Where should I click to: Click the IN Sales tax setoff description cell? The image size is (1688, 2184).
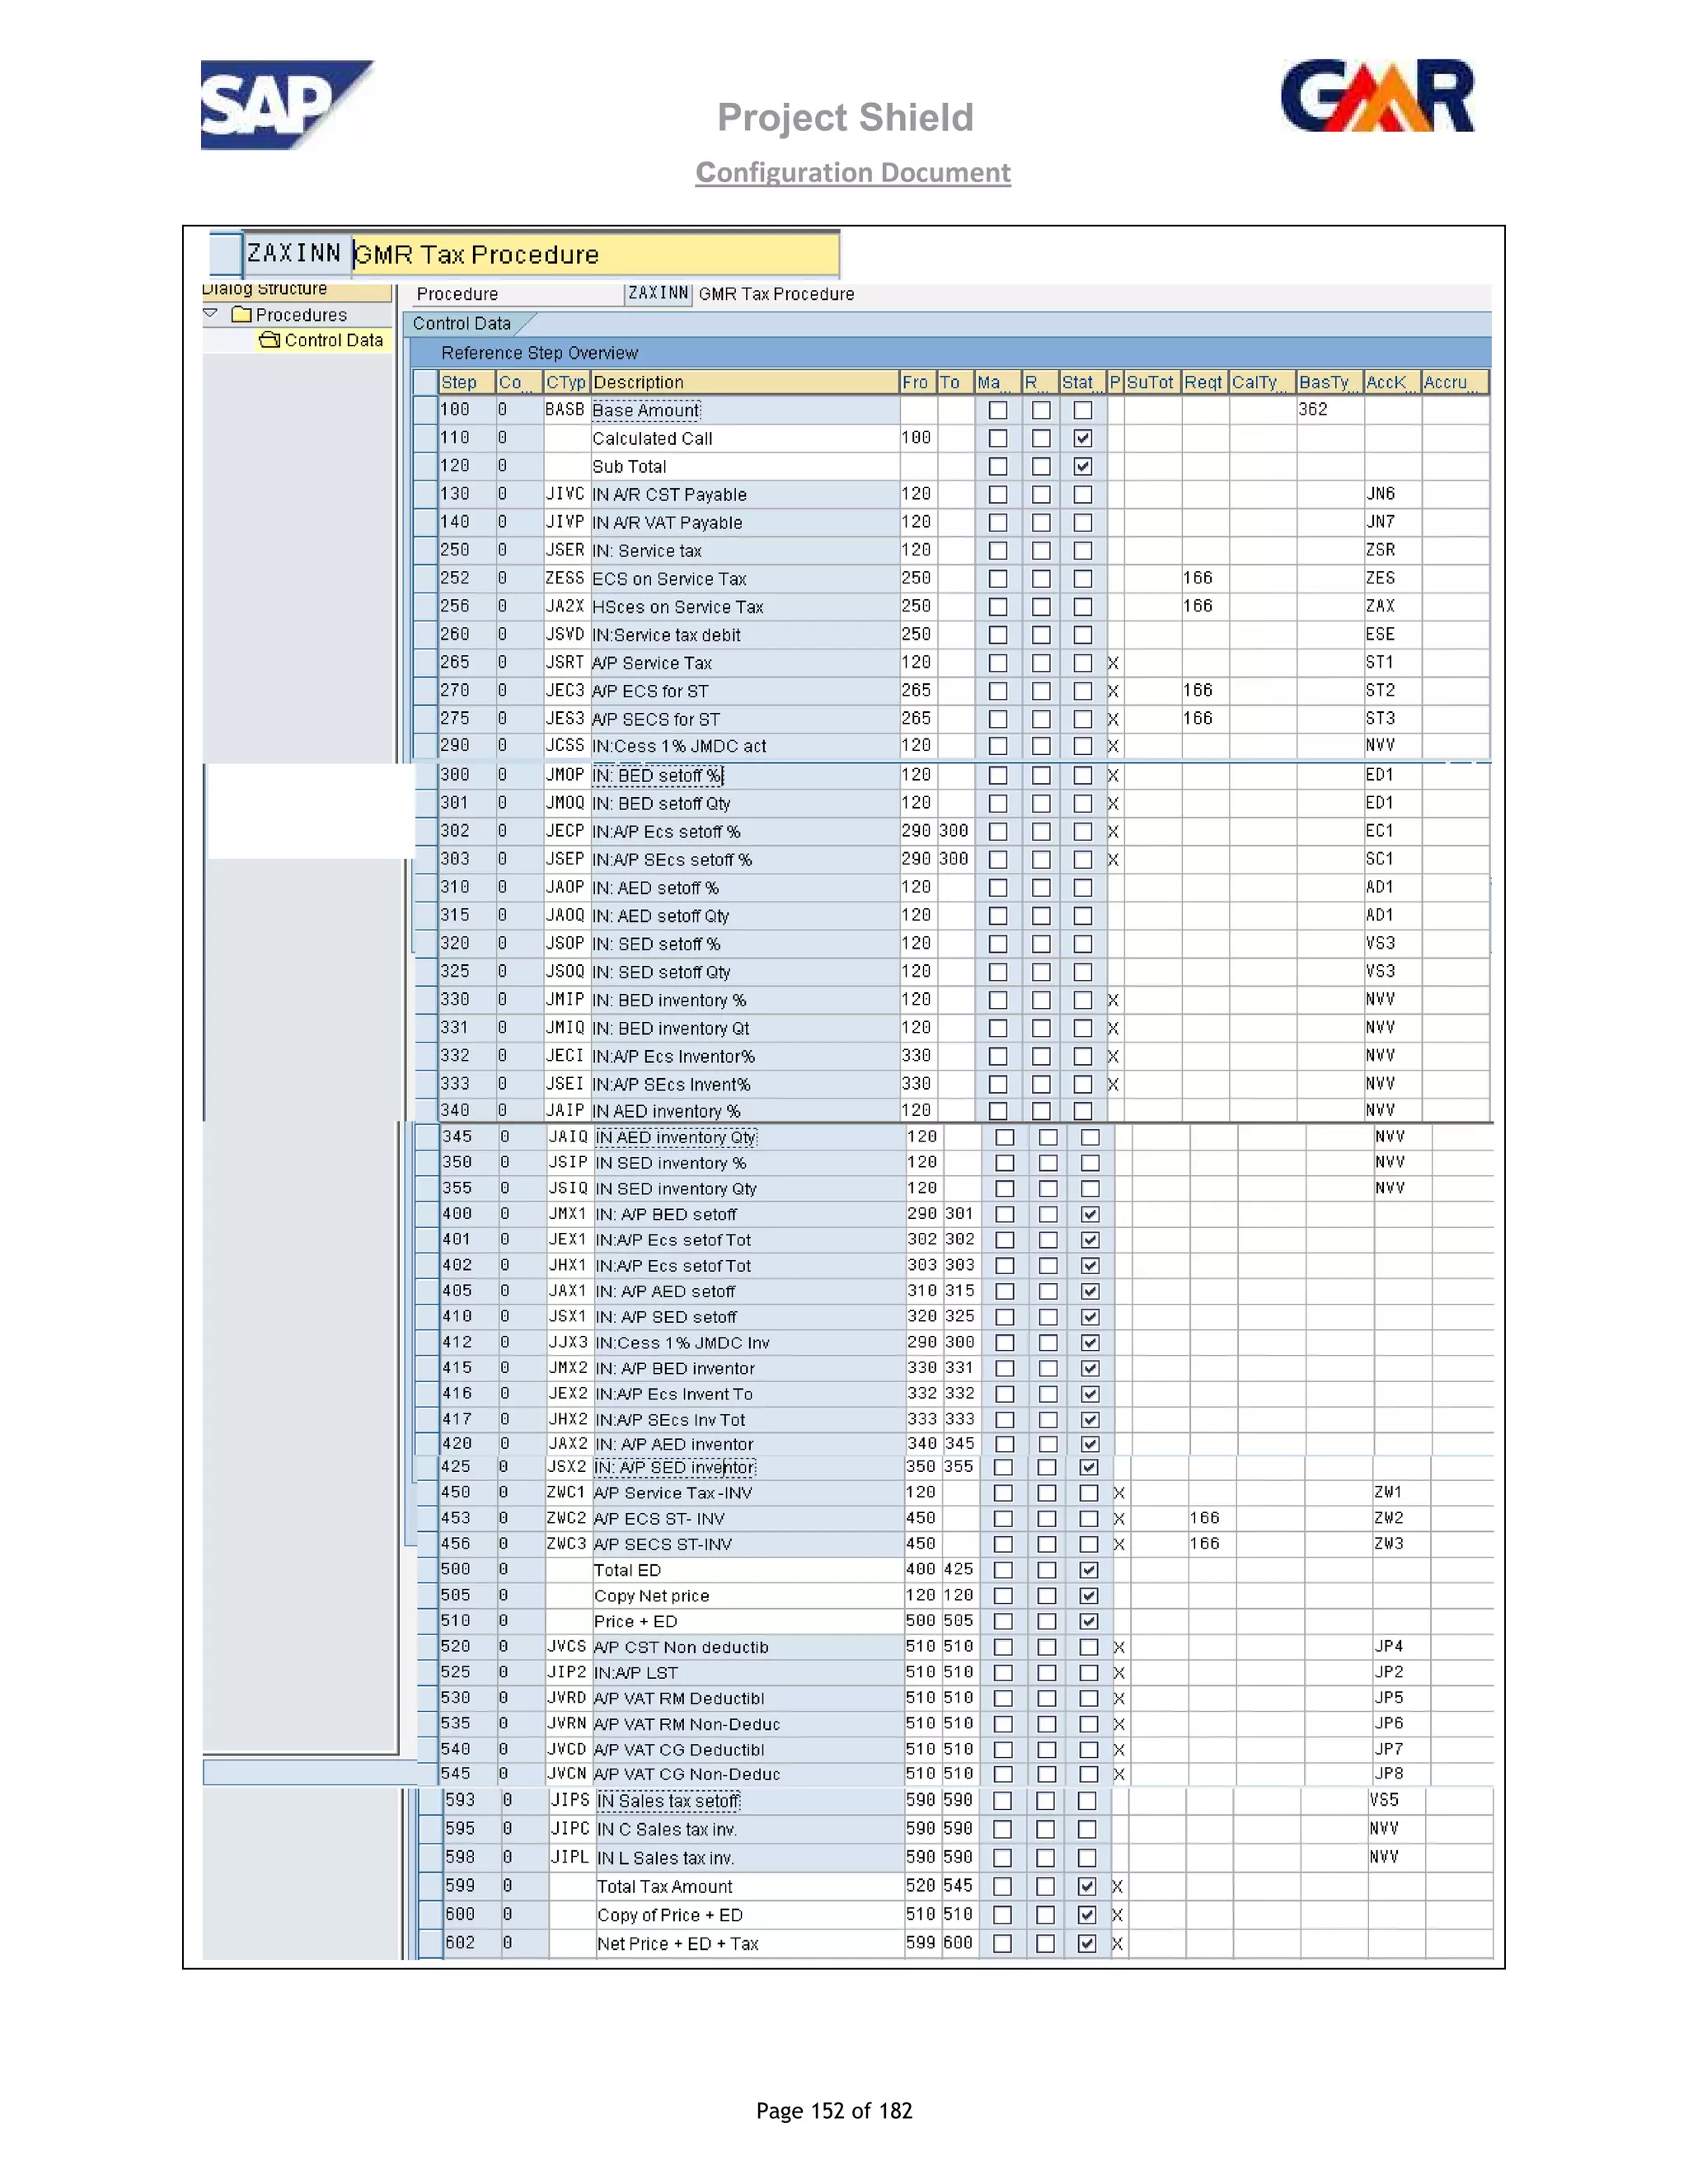749,1801
